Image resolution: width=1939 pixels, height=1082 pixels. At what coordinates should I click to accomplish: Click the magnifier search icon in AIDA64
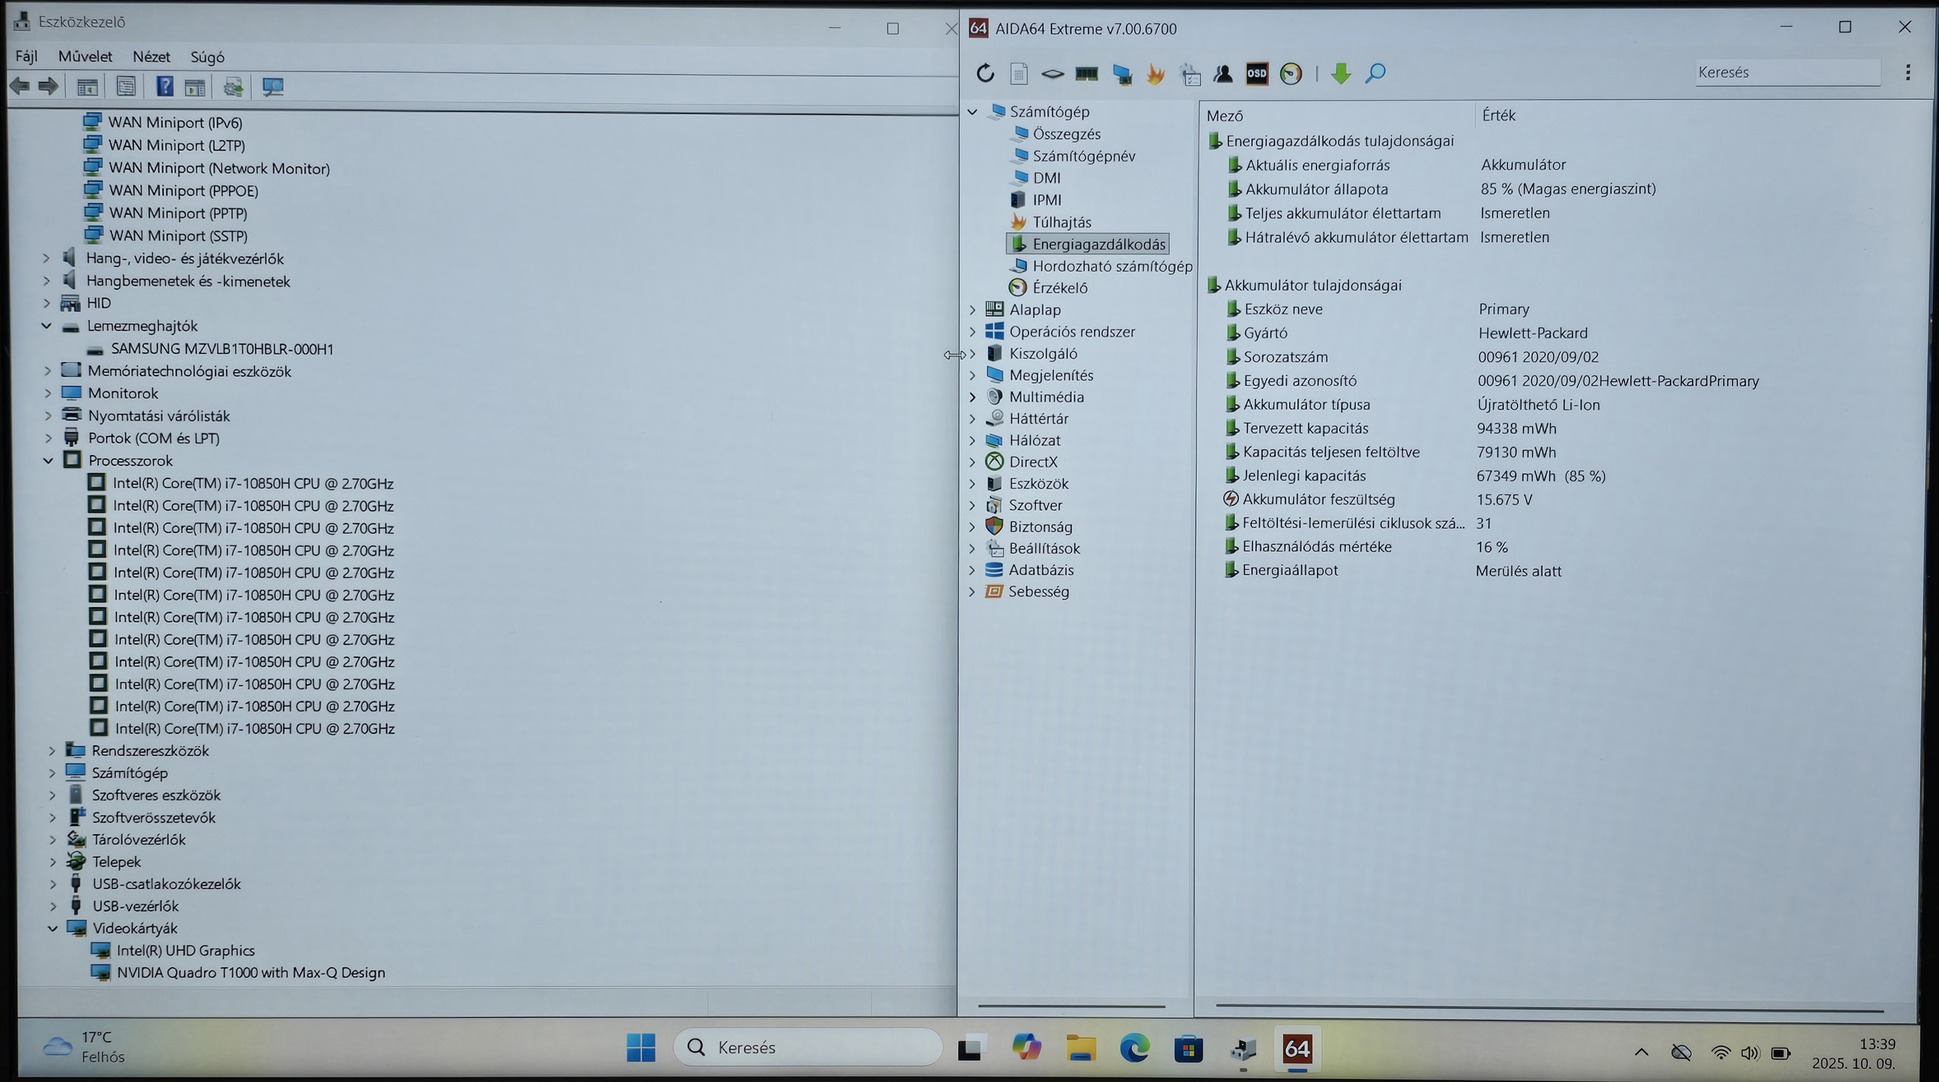(x=1376, y=73)
